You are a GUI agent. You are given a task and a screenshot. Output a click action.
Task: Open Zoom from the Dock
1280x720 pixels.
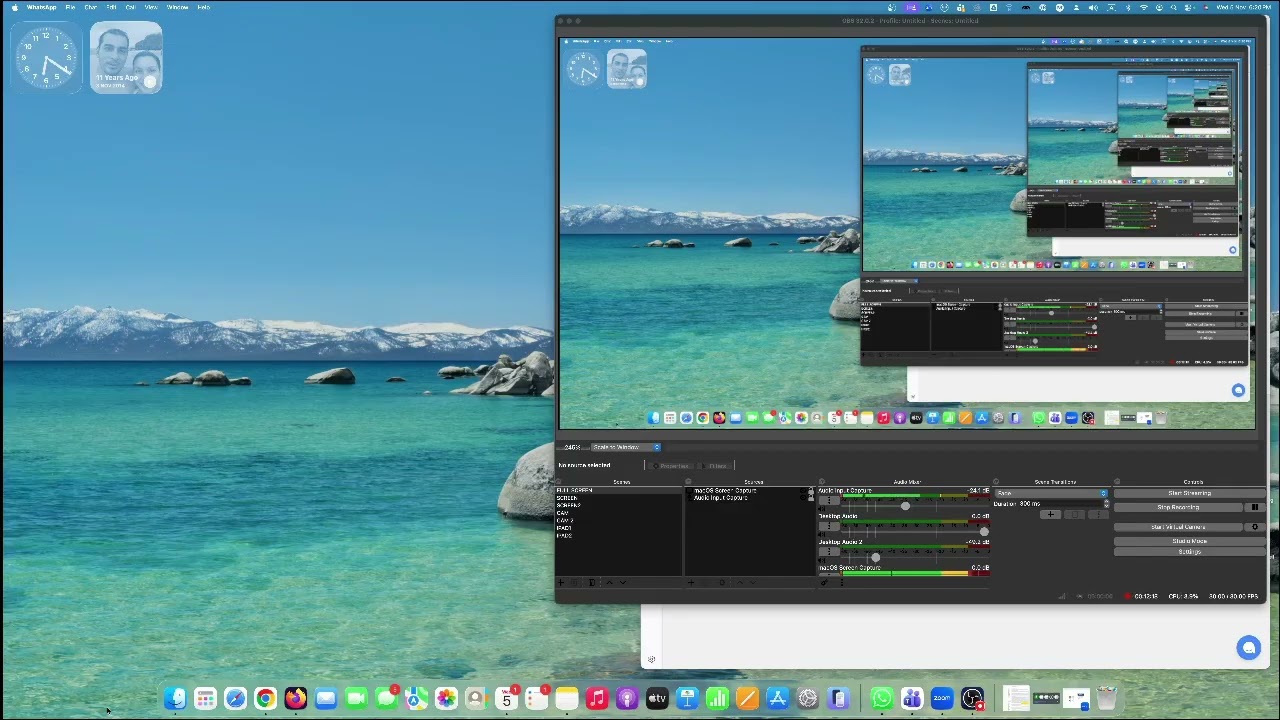click(x=942, y=698)
